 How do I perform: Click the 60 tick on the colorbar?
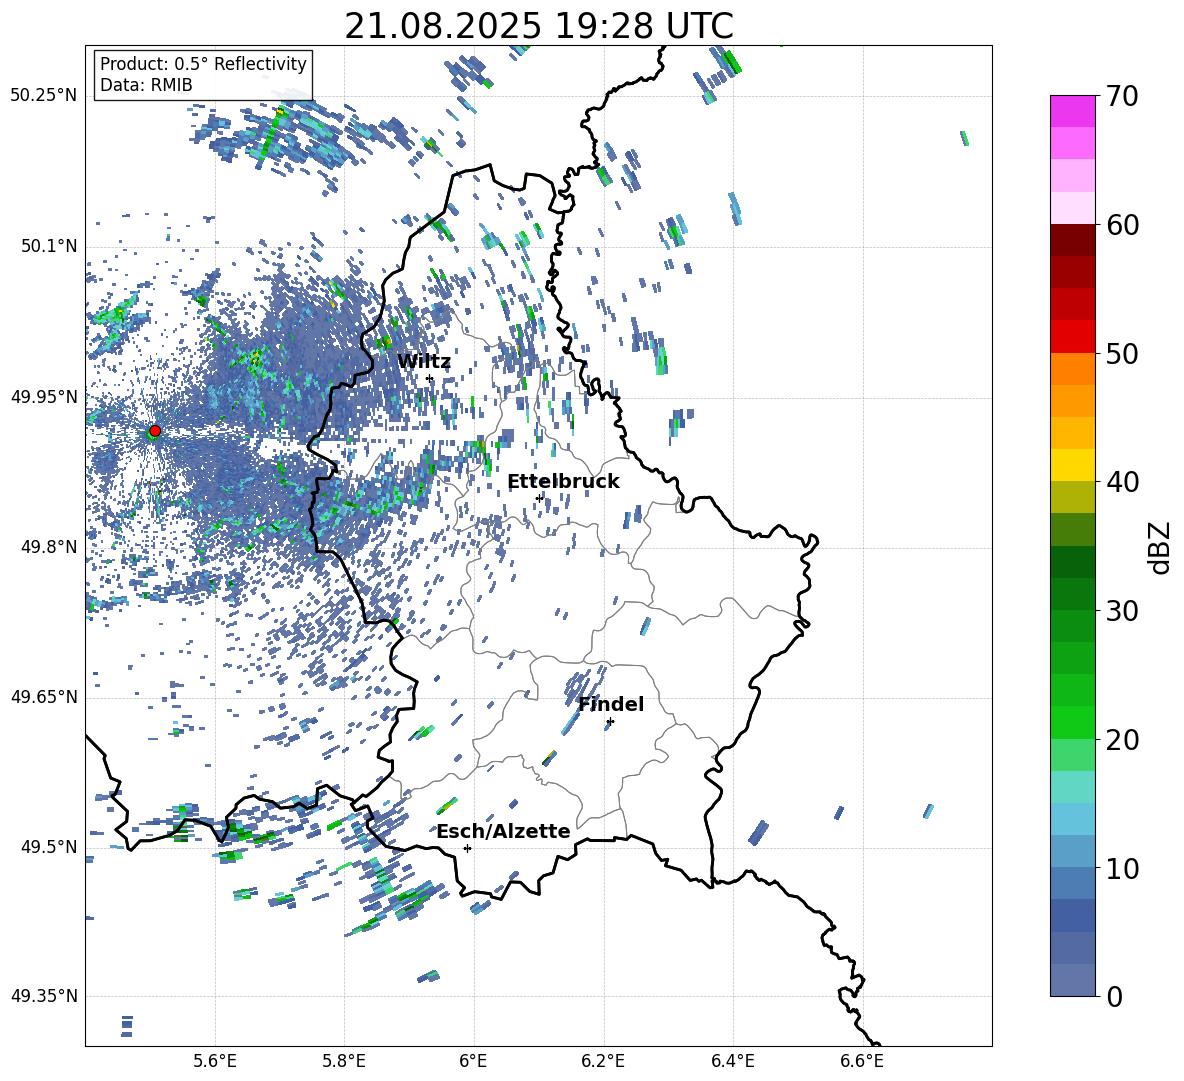(x=1122, y=225)
